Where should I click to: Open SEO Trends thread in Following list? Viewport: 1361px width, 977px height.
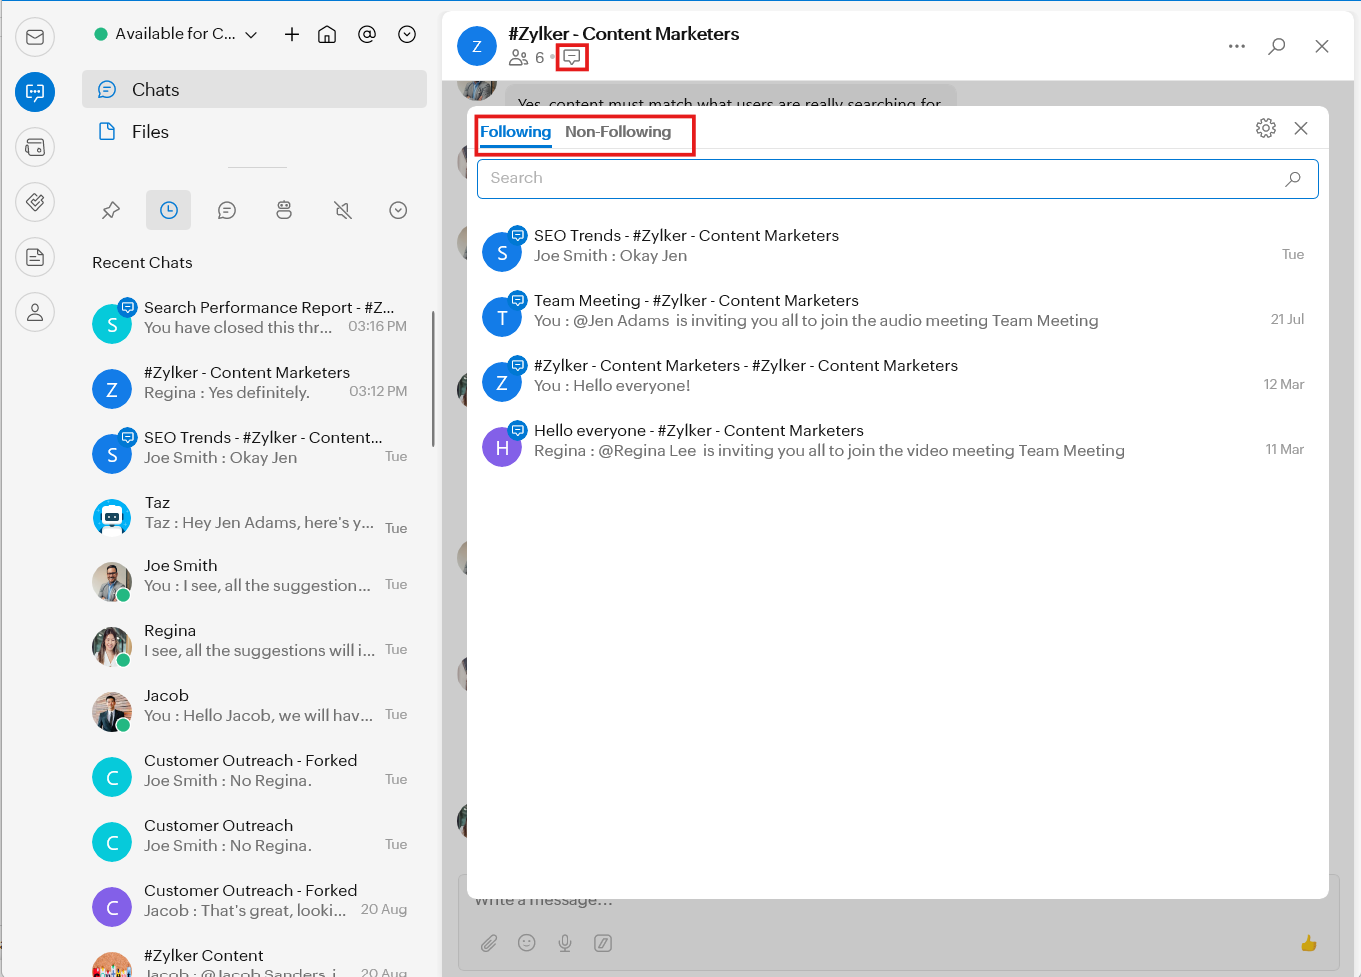tap(686, 246)
